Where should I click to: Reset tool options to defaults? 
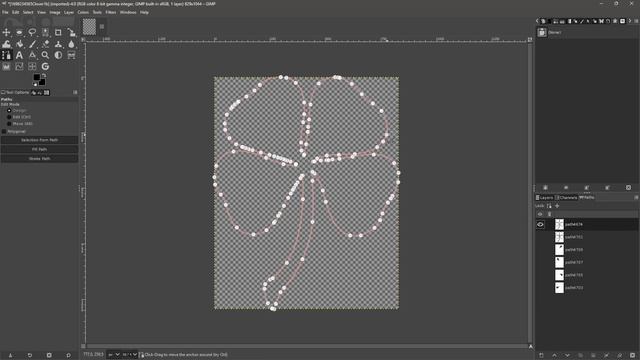click(x=69, y=356)
